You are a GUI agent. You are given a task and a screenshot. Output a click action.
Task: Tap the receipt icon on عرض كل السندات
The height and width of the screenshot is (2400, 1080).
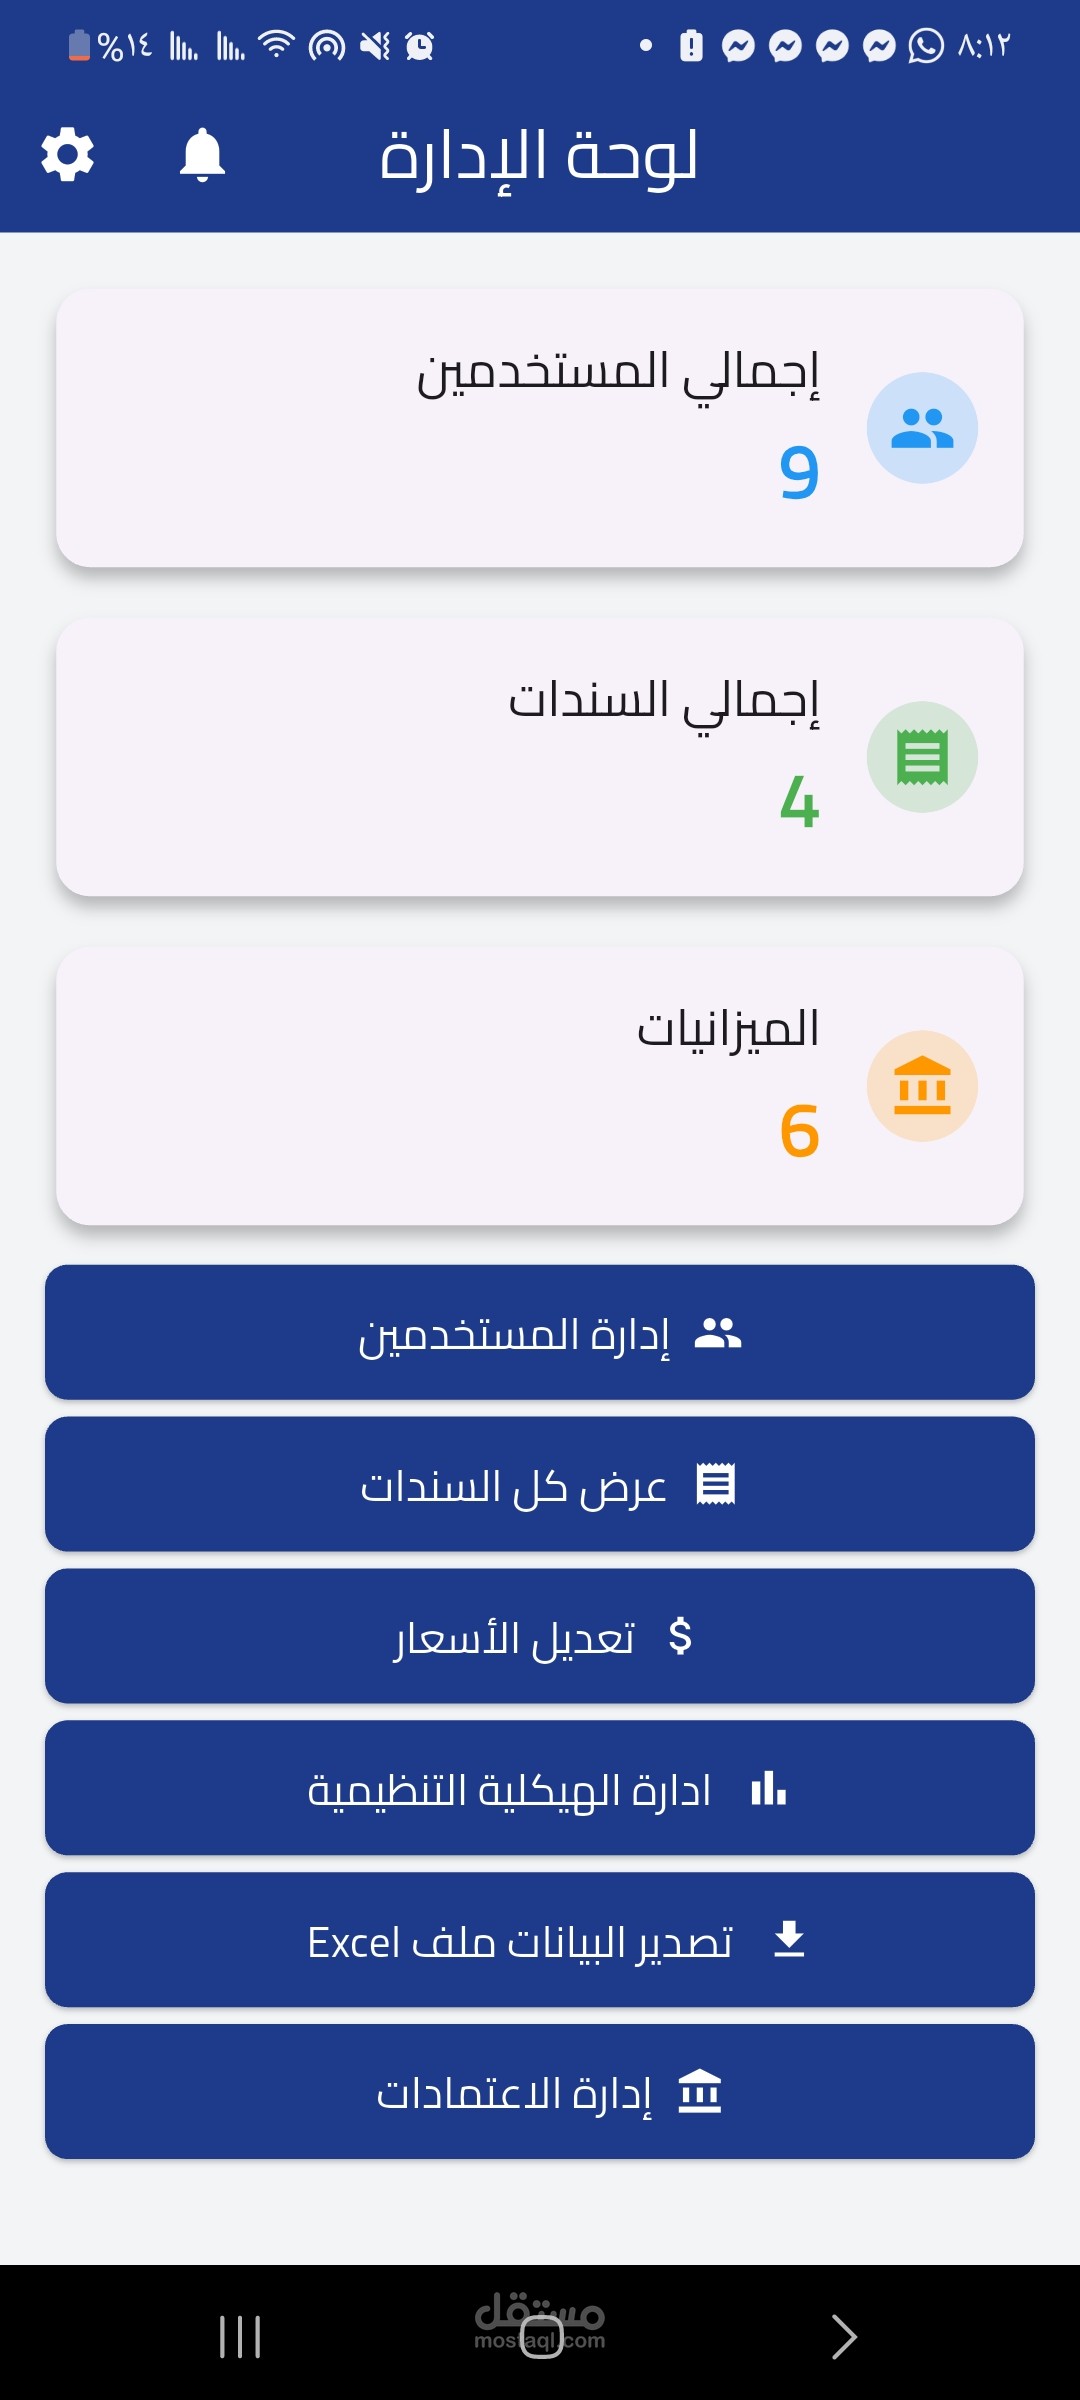coord(716,1484)
